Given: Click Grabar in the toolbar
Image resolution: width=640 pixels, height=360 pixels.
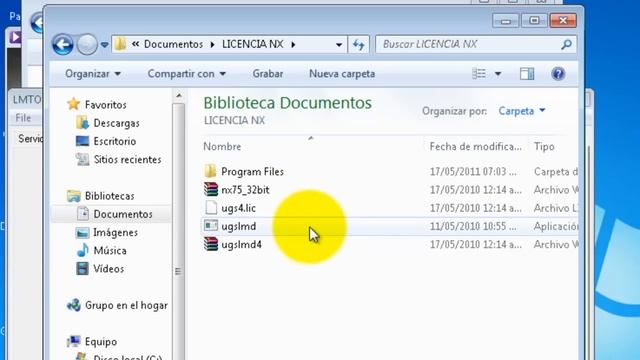Looking at the screenshot, I should click(268, 74).
